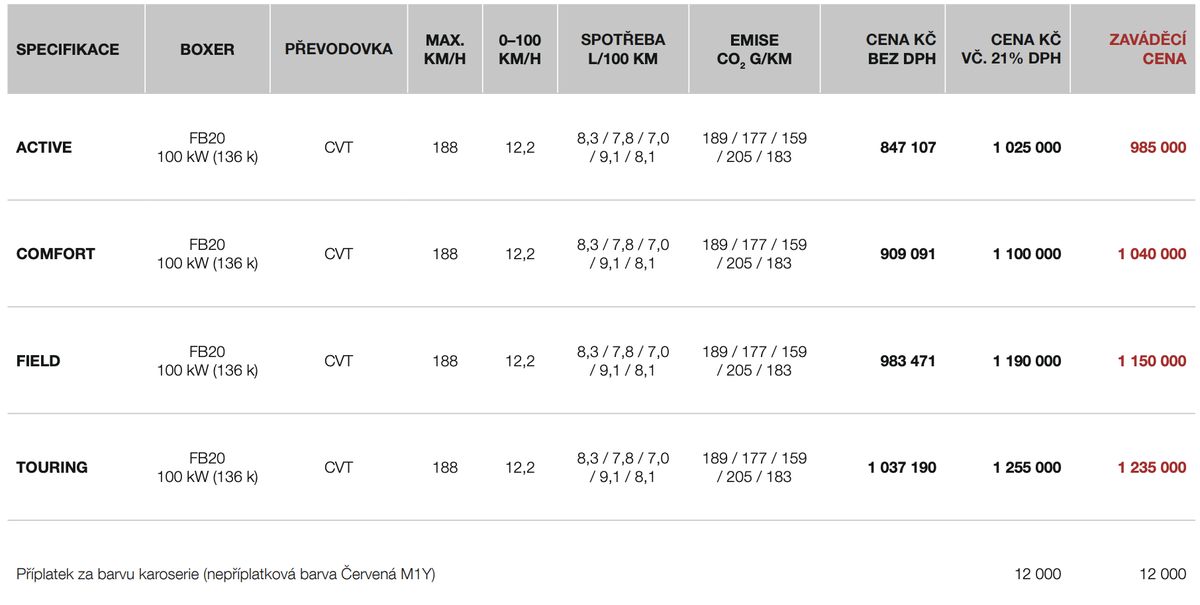1200x605 pixels.
Task: Click introductory price 1 150 000 for Field
Action: 1152,361
